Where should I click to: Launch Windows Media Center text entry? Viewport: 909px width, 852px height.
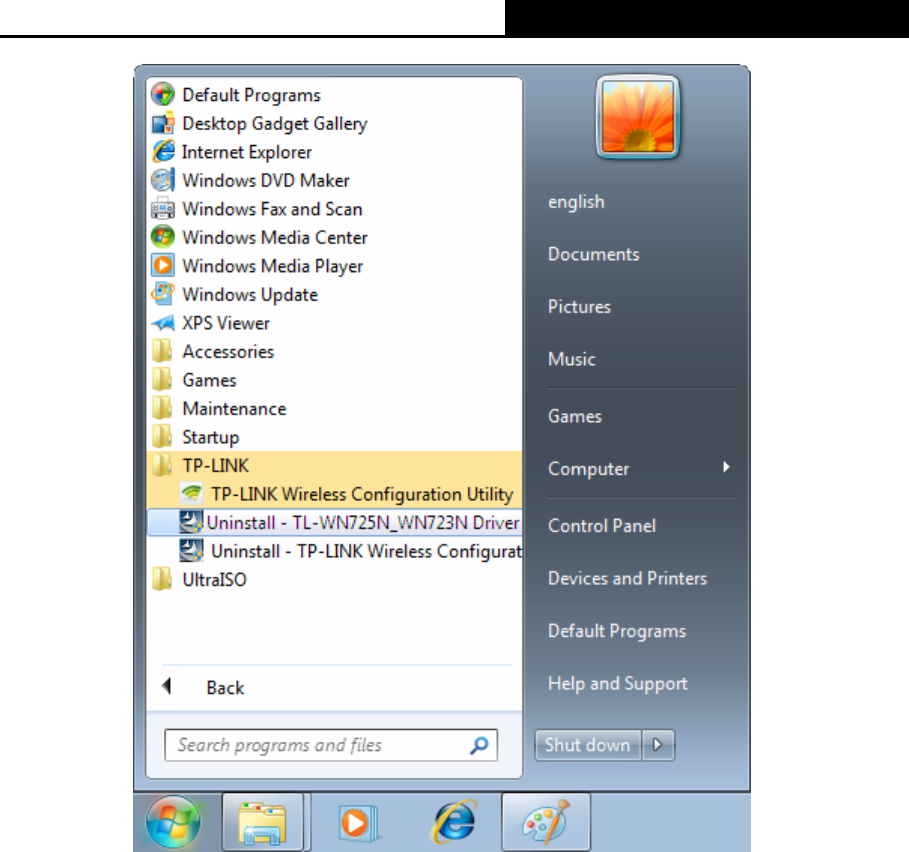(275, 237)
